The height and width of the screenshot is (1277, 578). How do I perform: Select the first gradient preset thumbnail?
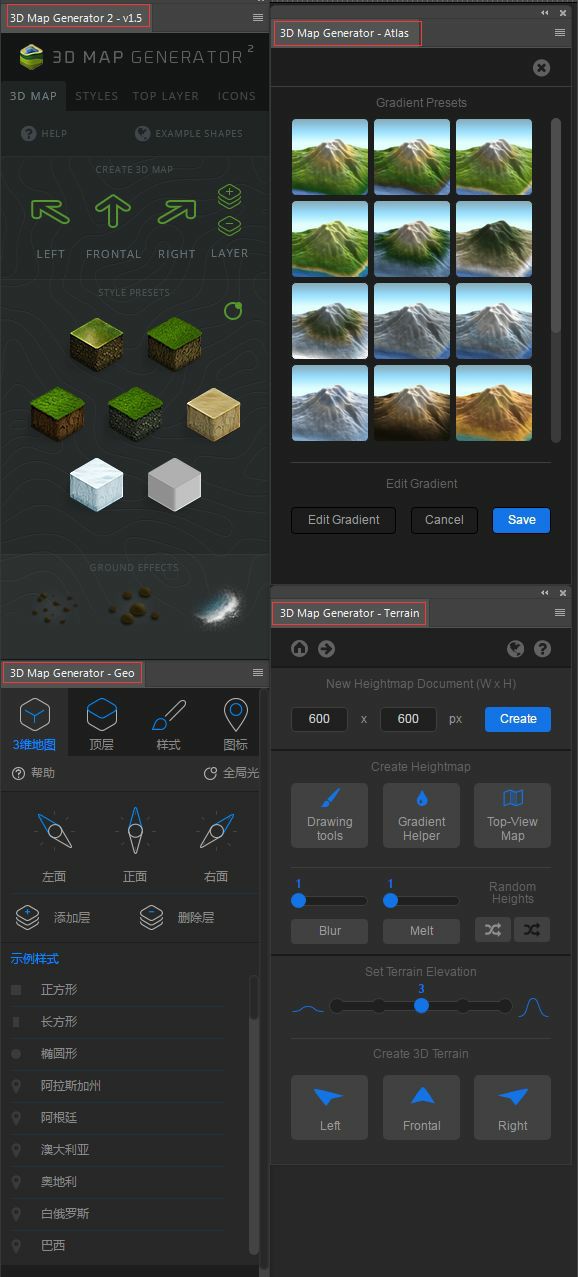pyautogui.click(x=330, y=157)
